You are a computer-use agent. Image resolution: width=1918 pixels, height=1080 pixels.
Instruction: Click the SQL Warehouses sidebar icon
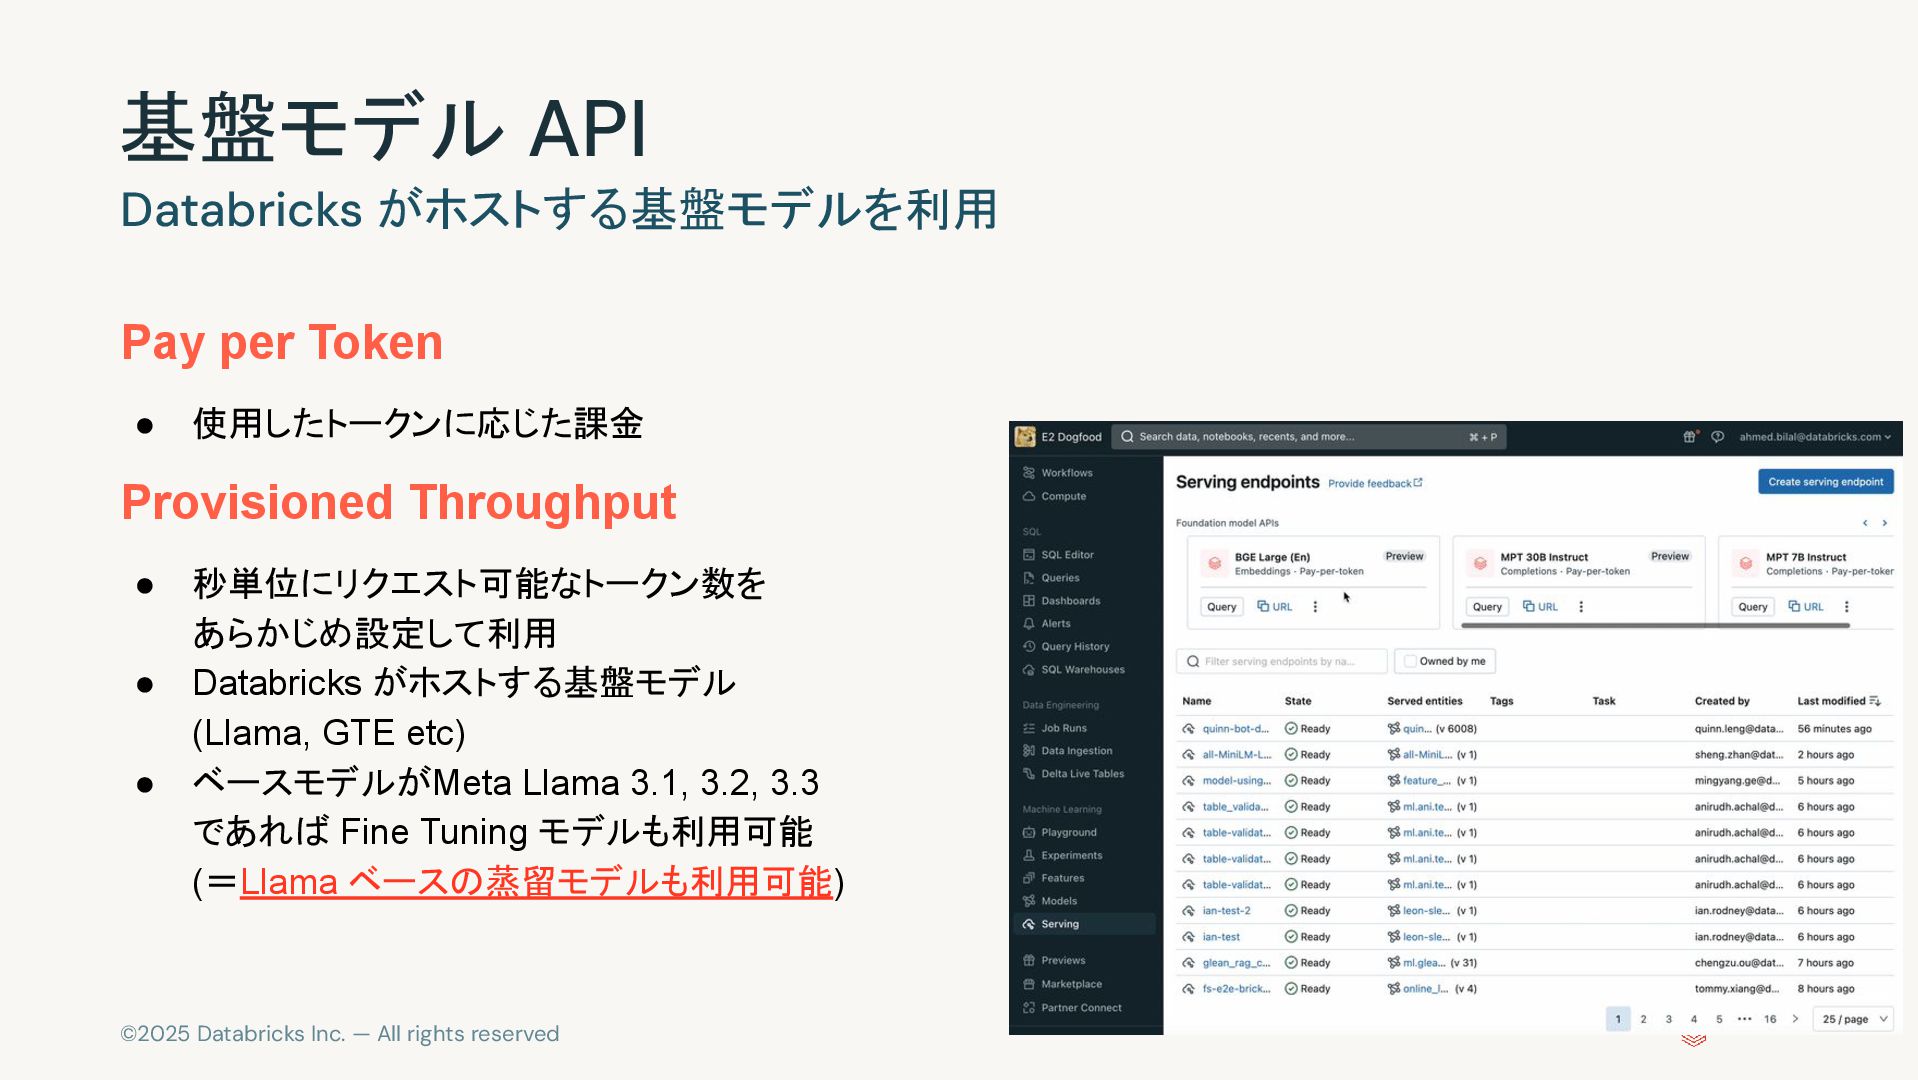click(x=1029, y=670)
